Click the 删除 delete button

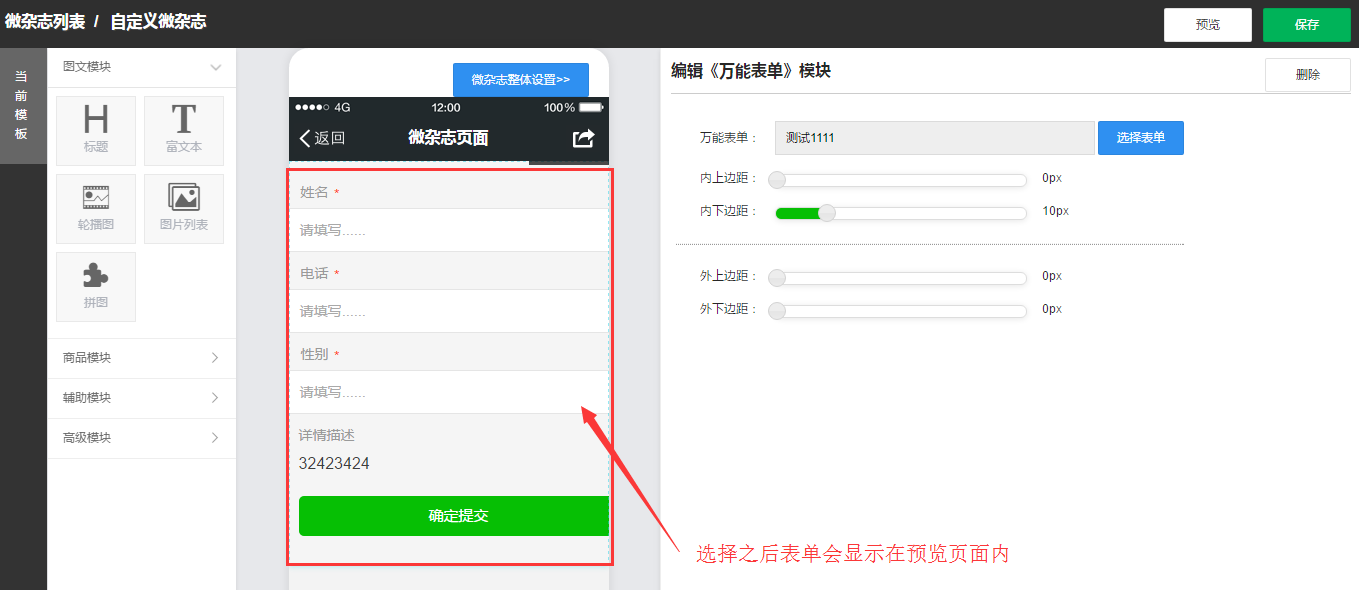coord(1307,75)
